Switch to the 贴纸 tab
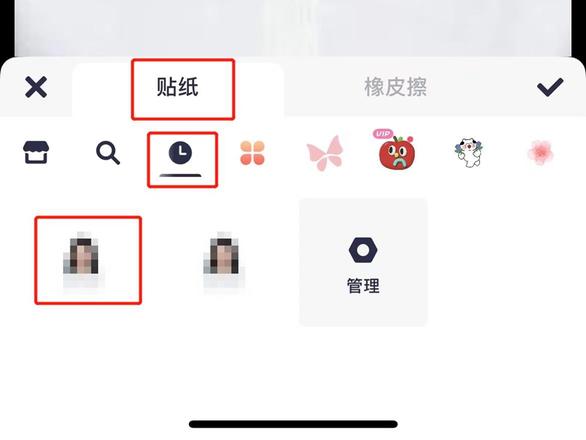 coord(178,87)
